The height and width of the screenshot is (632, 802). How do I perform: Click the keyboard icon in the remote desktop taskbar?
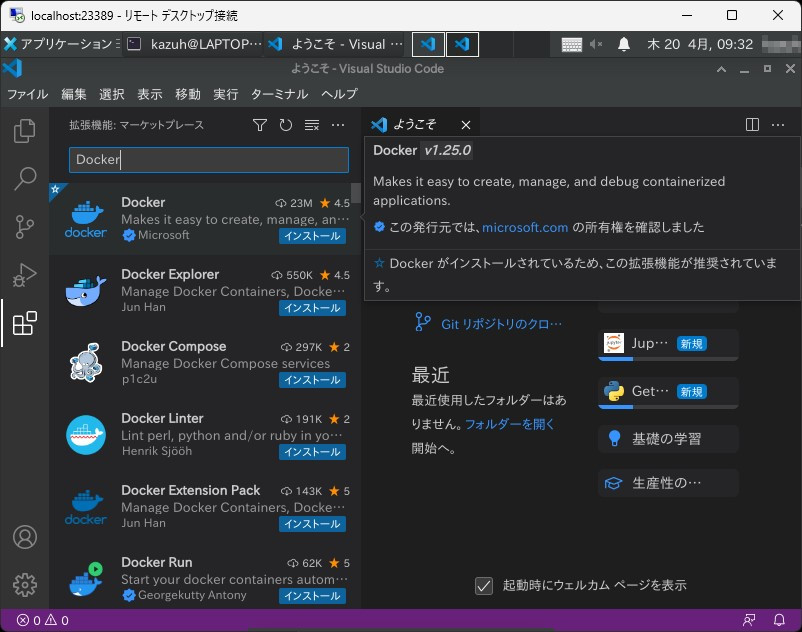[571, 43]
